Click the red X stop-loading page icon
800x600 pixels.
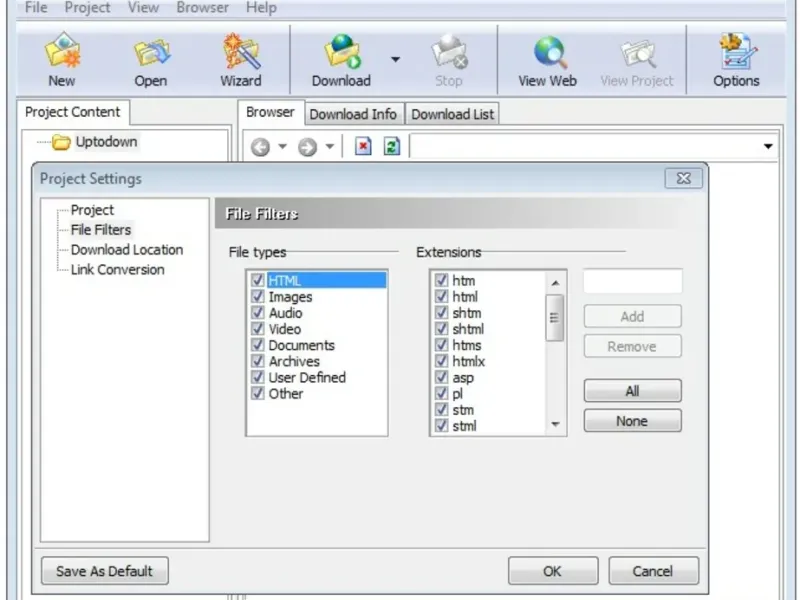pyautogui.click(x=363, y=146)
